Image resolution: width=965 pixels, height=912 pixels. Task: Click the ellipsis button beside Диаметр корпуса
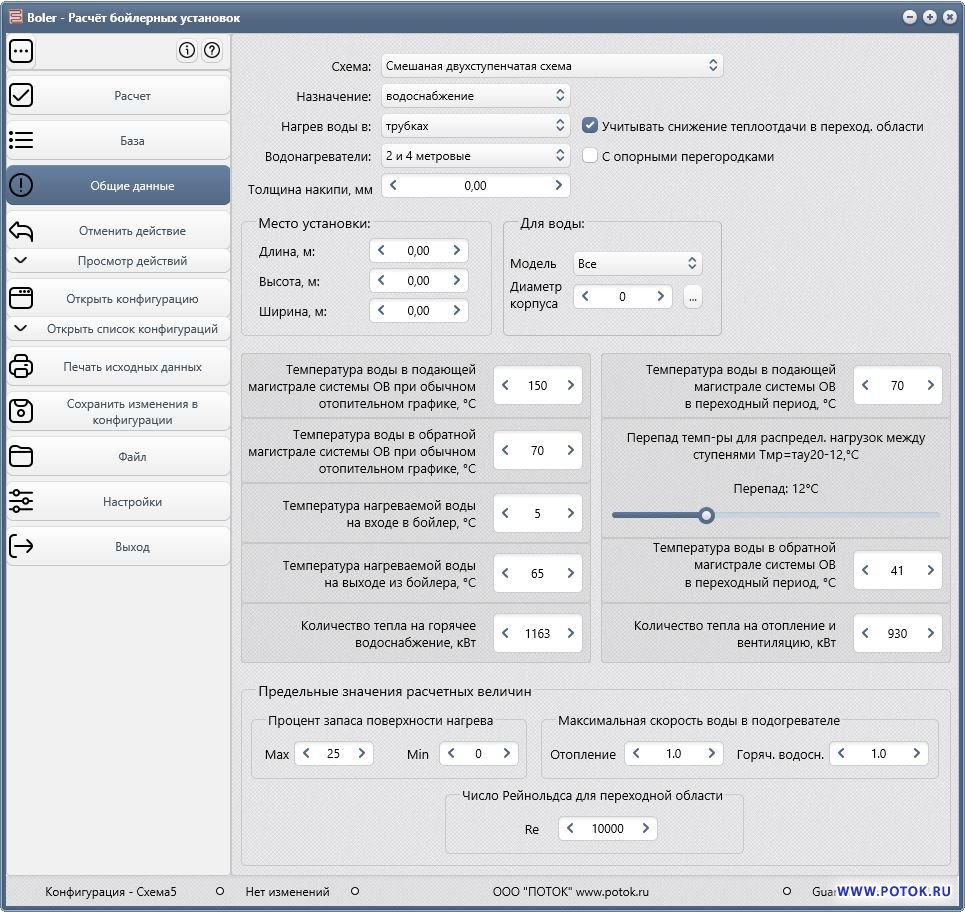[693, 297]
